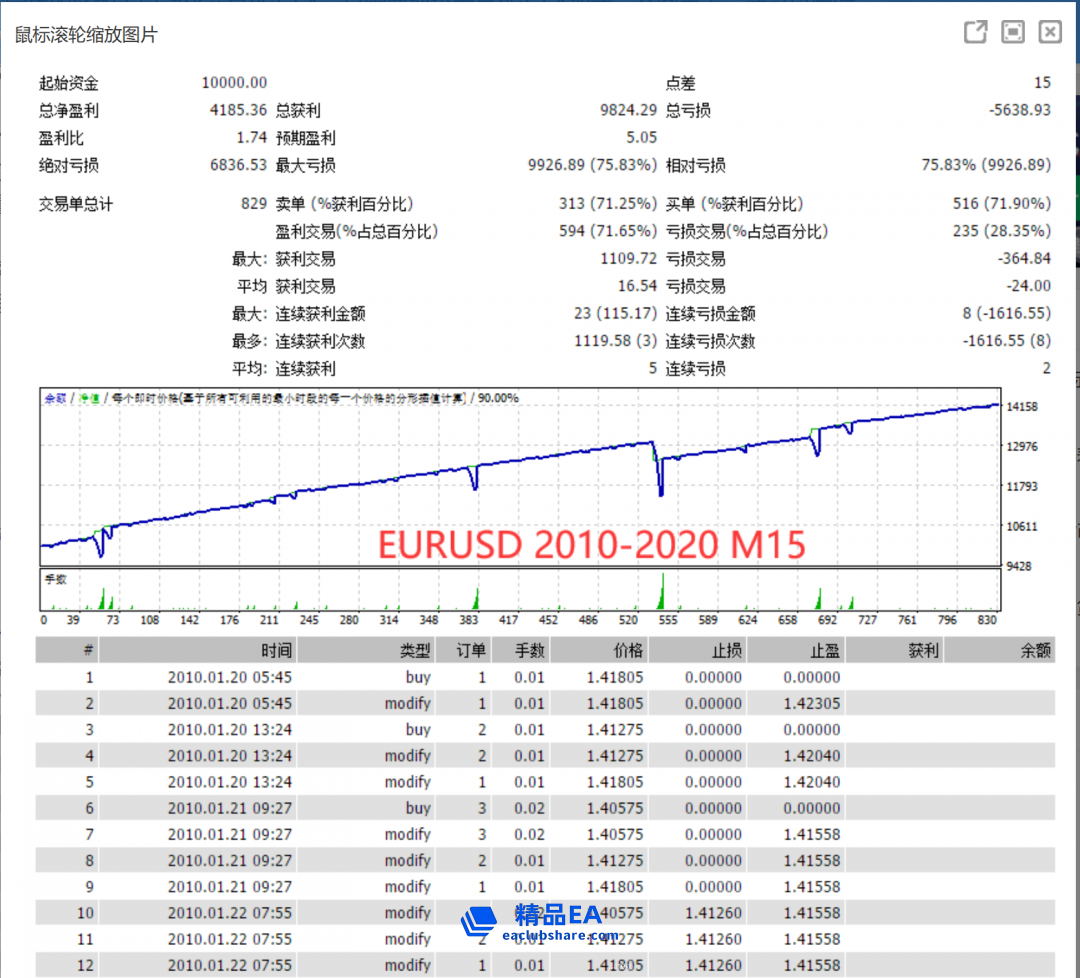Viewport: 1080px width, 978px height.
Task: Click the 鼠标滚轮缩放图片 title text
Action: click(86, 35)
